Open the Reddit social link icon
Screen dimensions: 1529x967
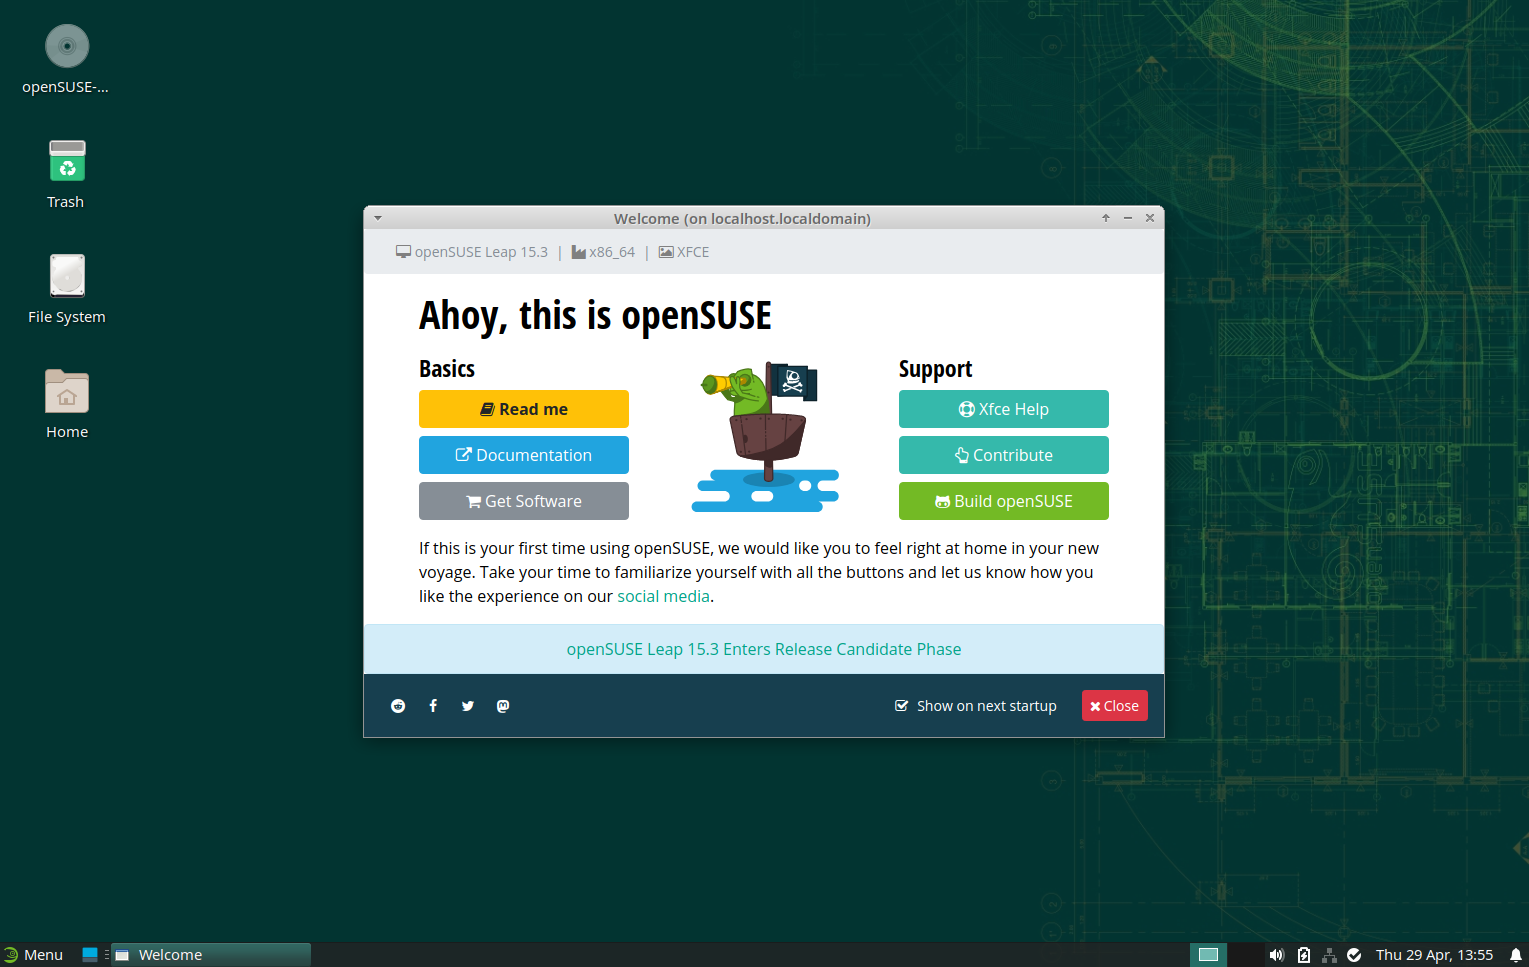pos(398,706)
